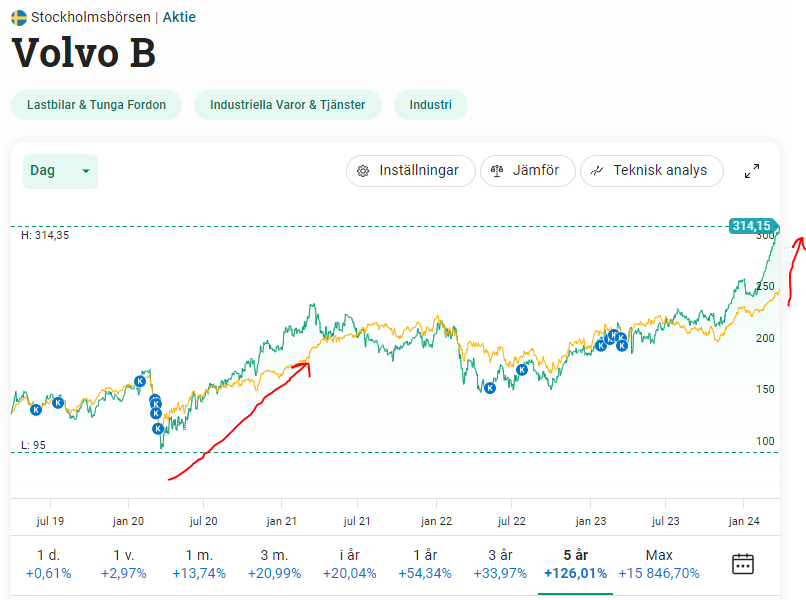Switch to the Max period tab
Screen dimensions: 806x600
click(659, 564)
